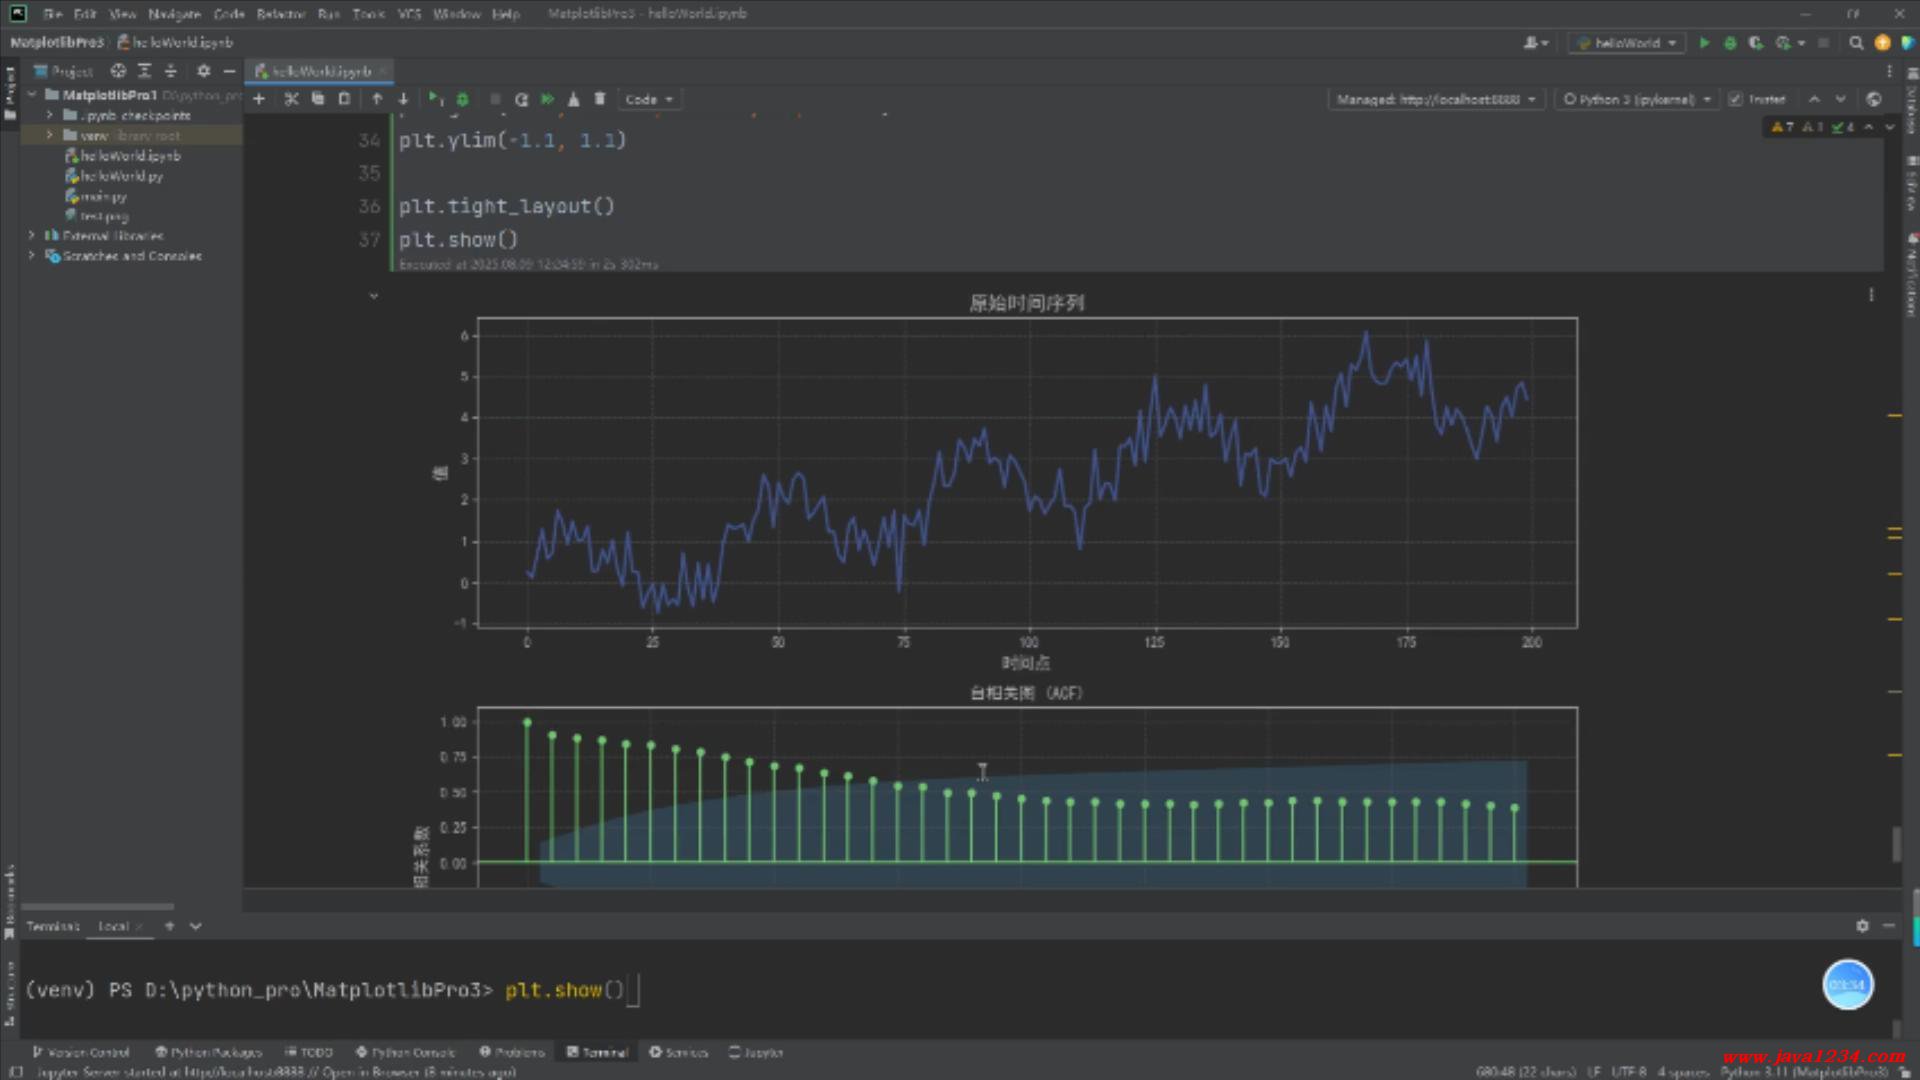Open the Code cell type dropdown
The width and height of the screenshot is (1920, 1080).
pyautogui.click(x=648, y=99)
